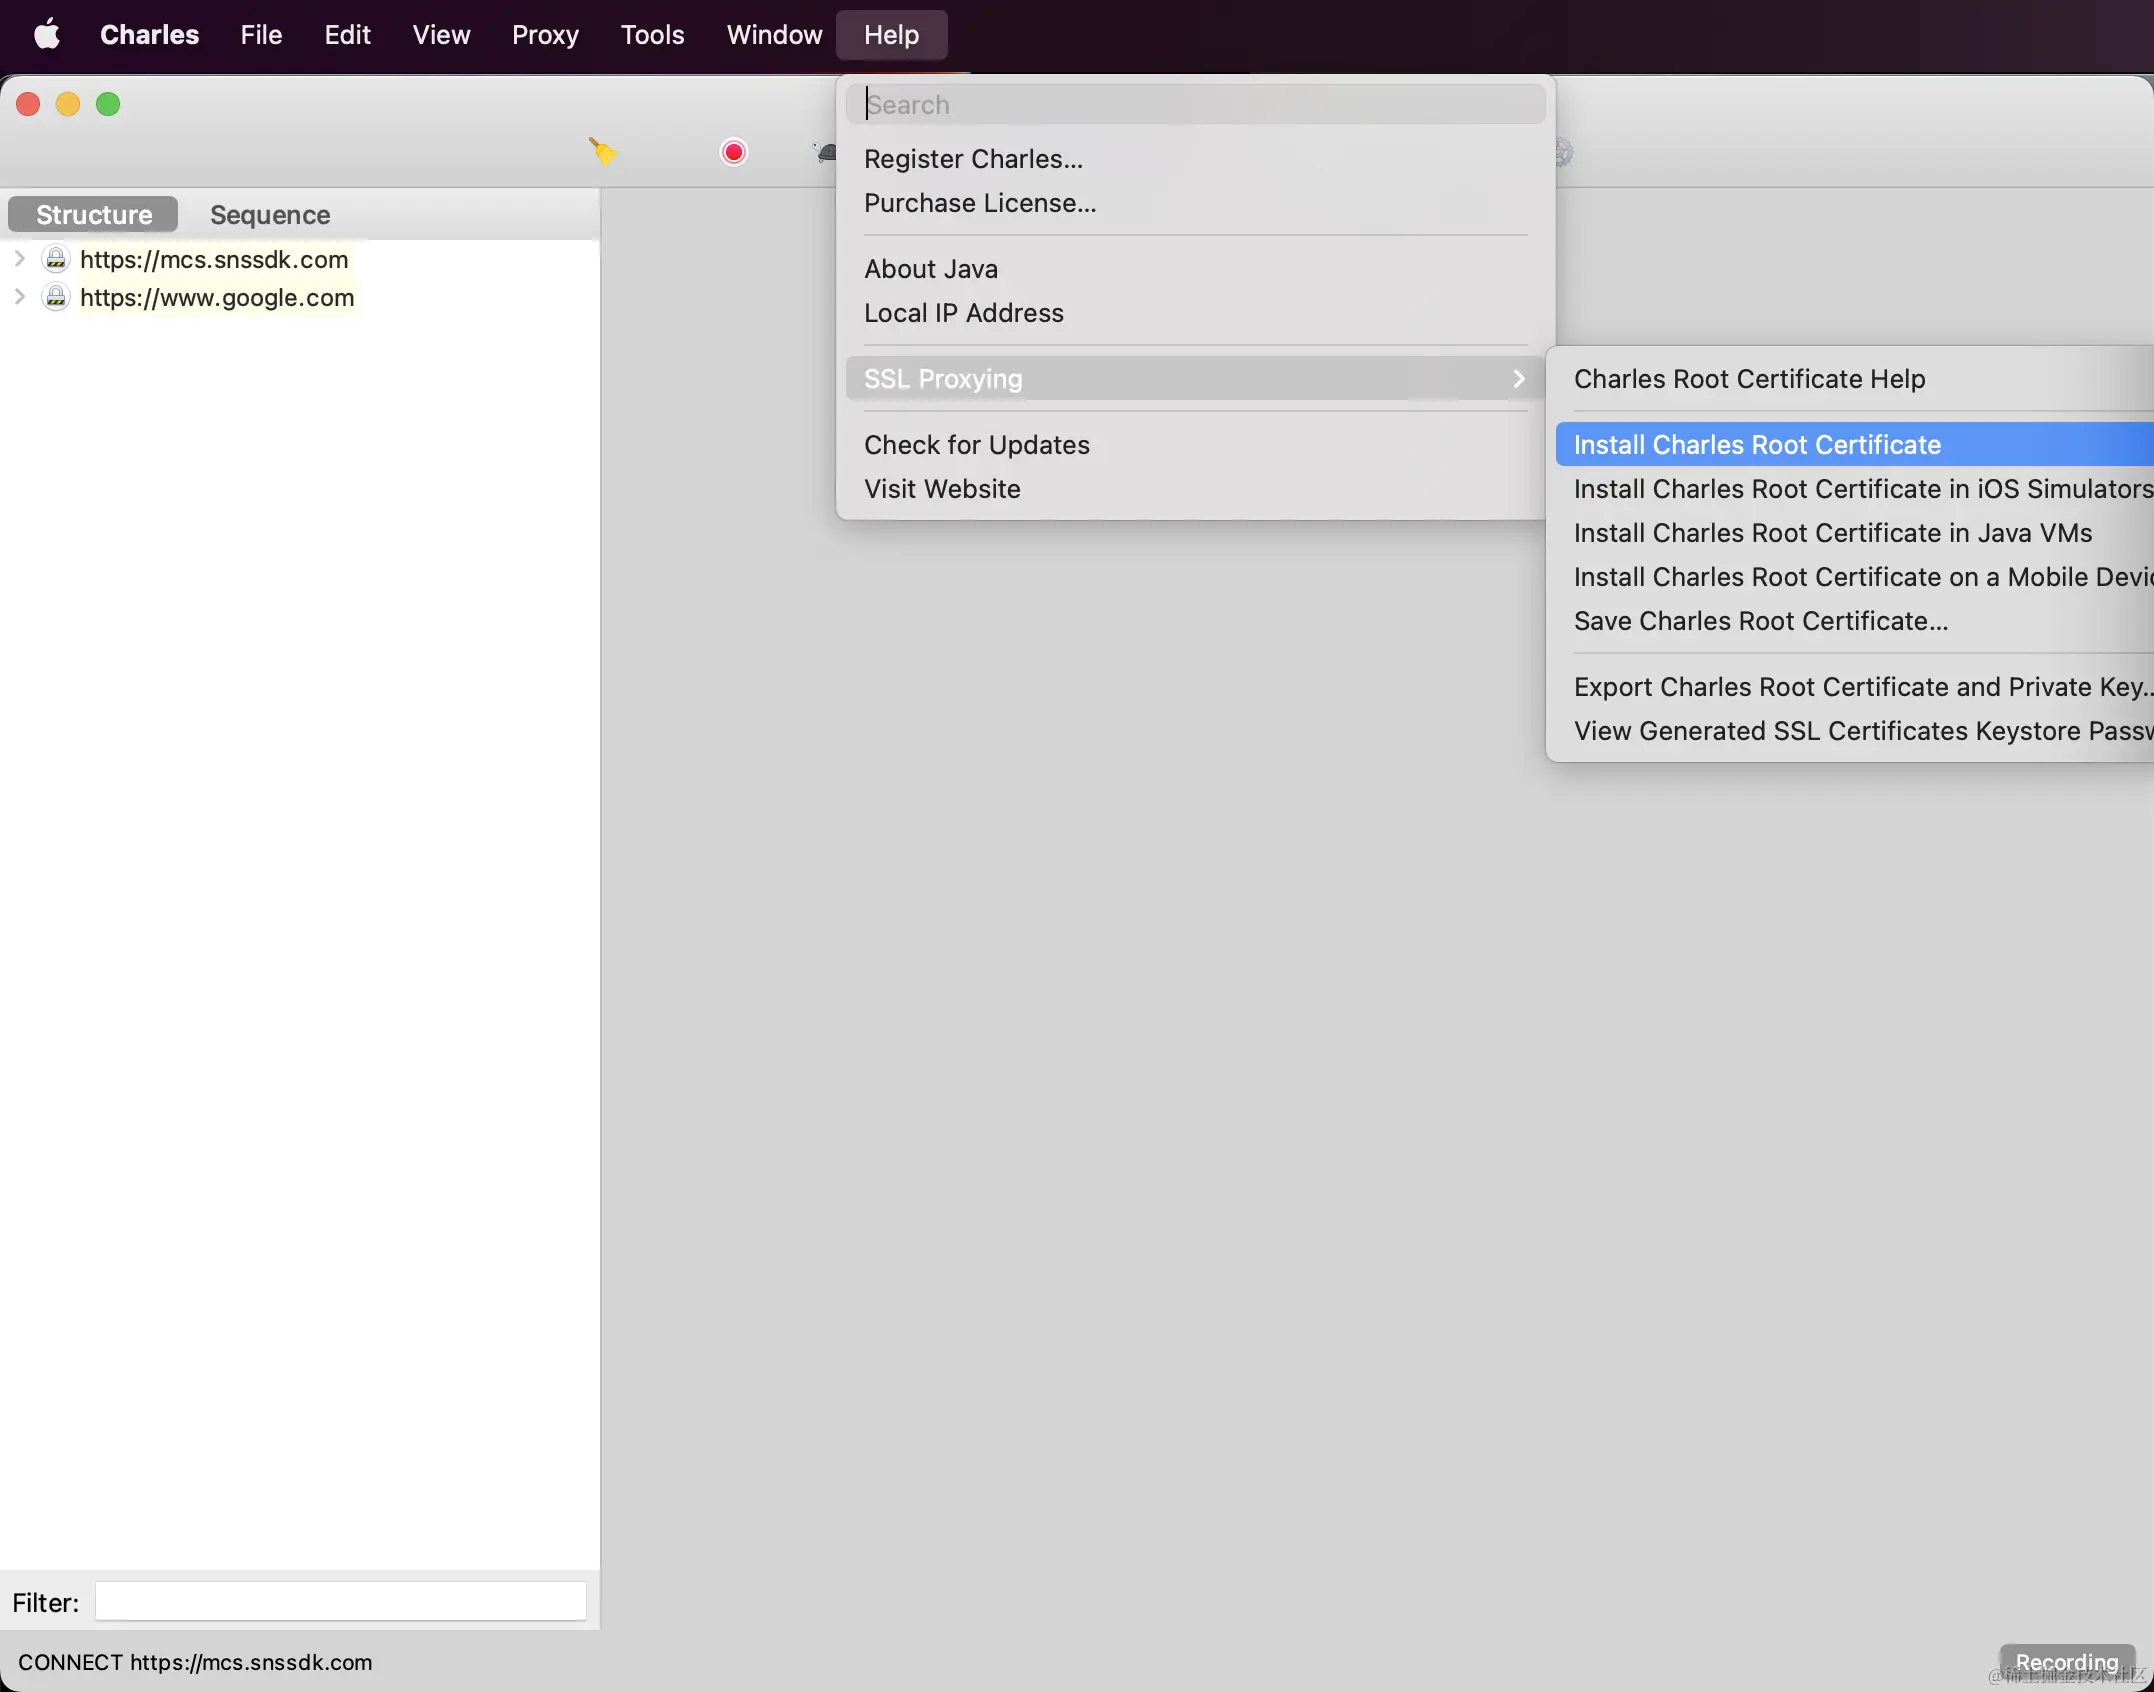Click the Filter input field
Viewport: 2154px width, 1692px height.
340,1601
